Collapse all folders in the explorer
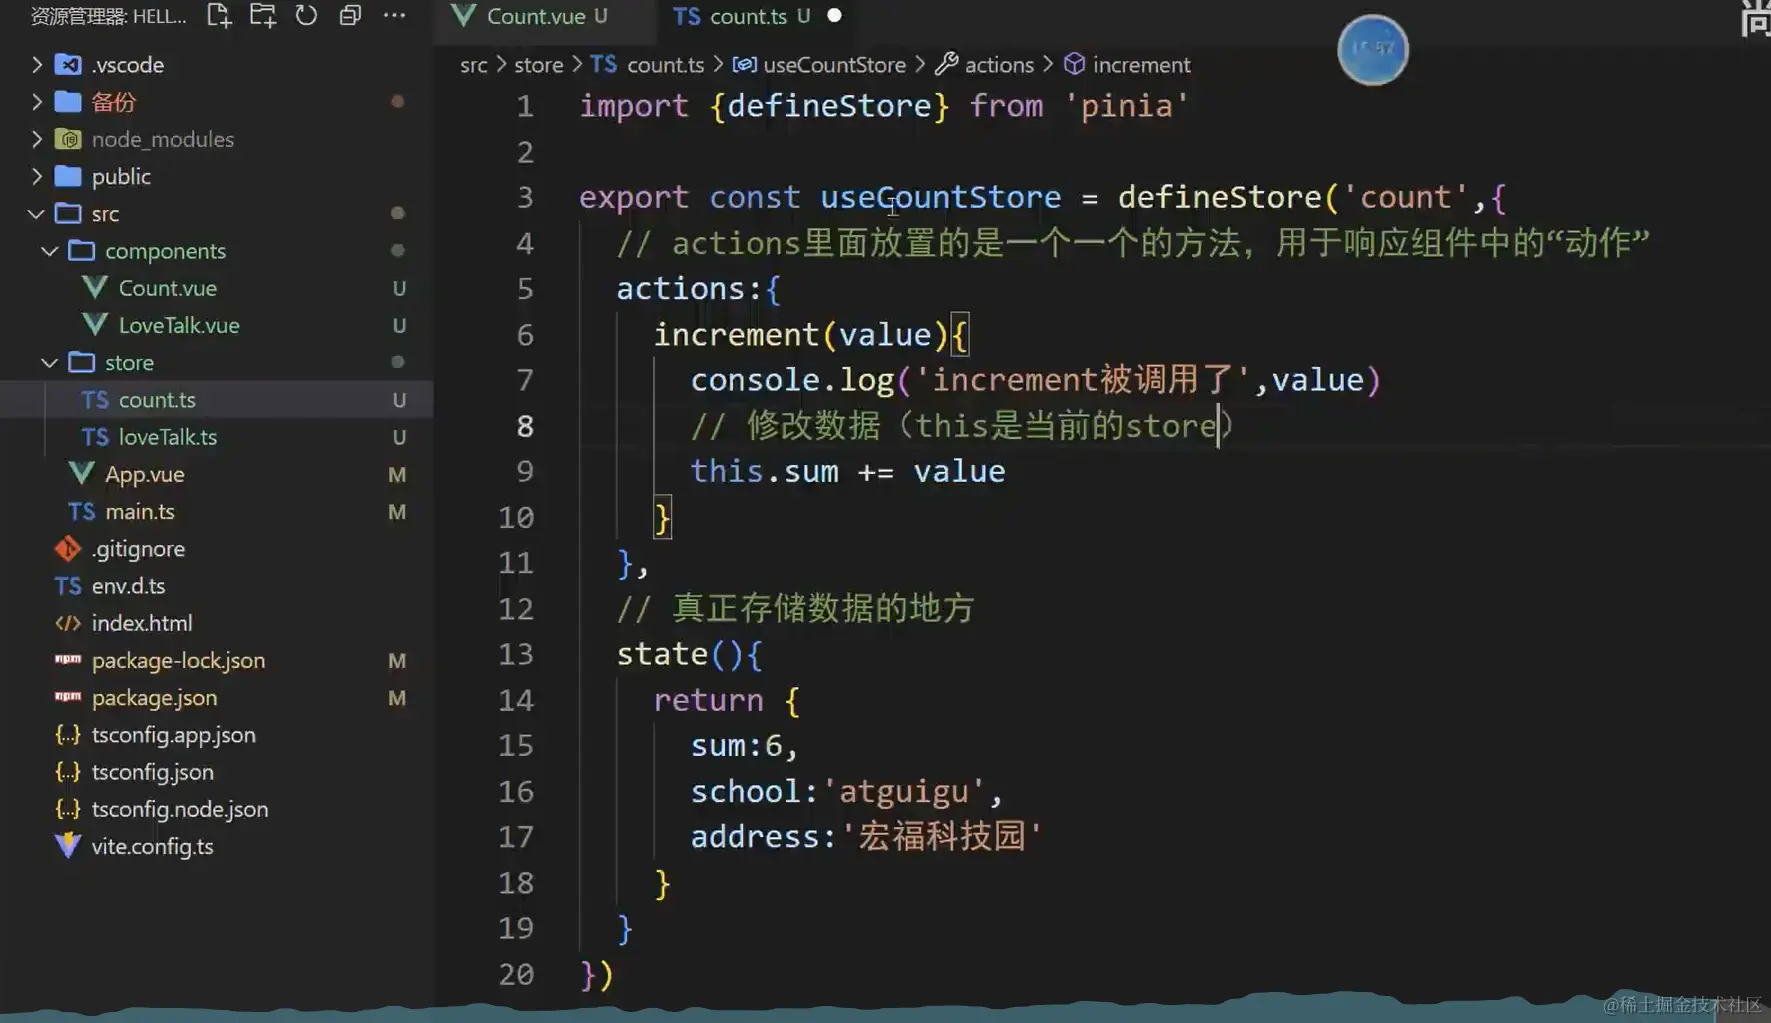 tap(350, 15)
